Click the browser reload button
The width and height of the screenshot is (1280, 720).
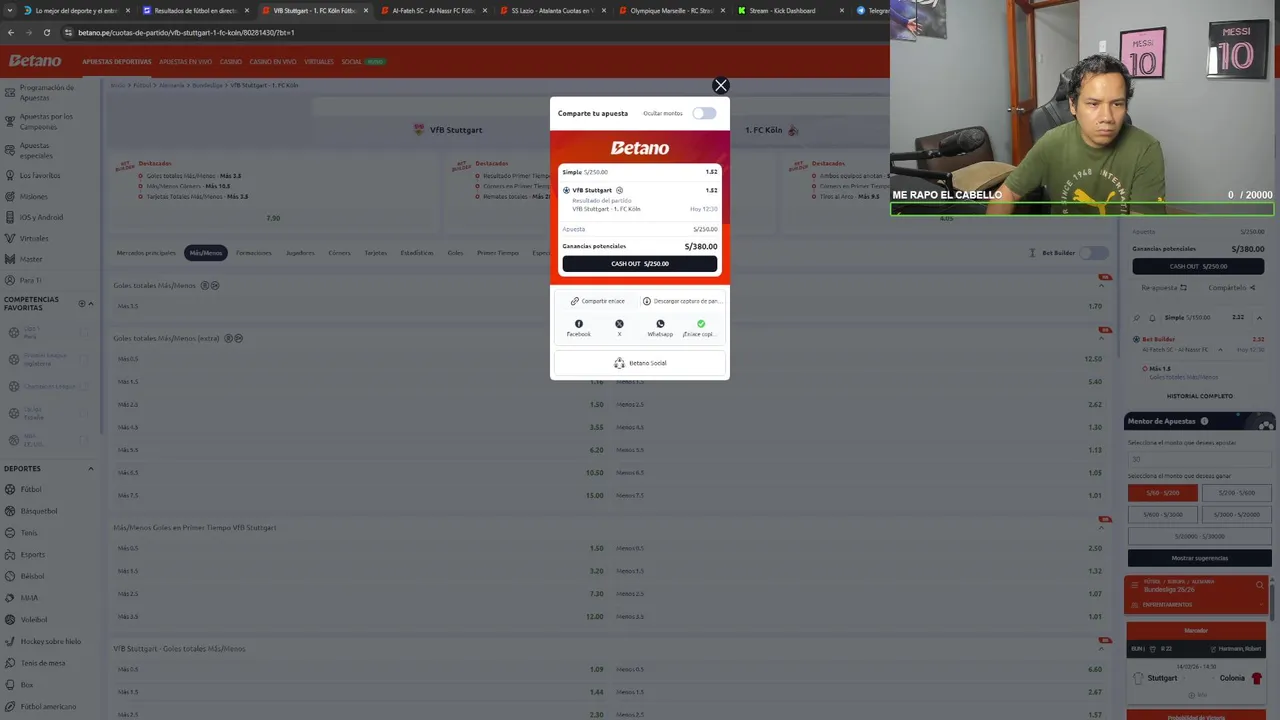pyautogui.click(x=46, y=32)
